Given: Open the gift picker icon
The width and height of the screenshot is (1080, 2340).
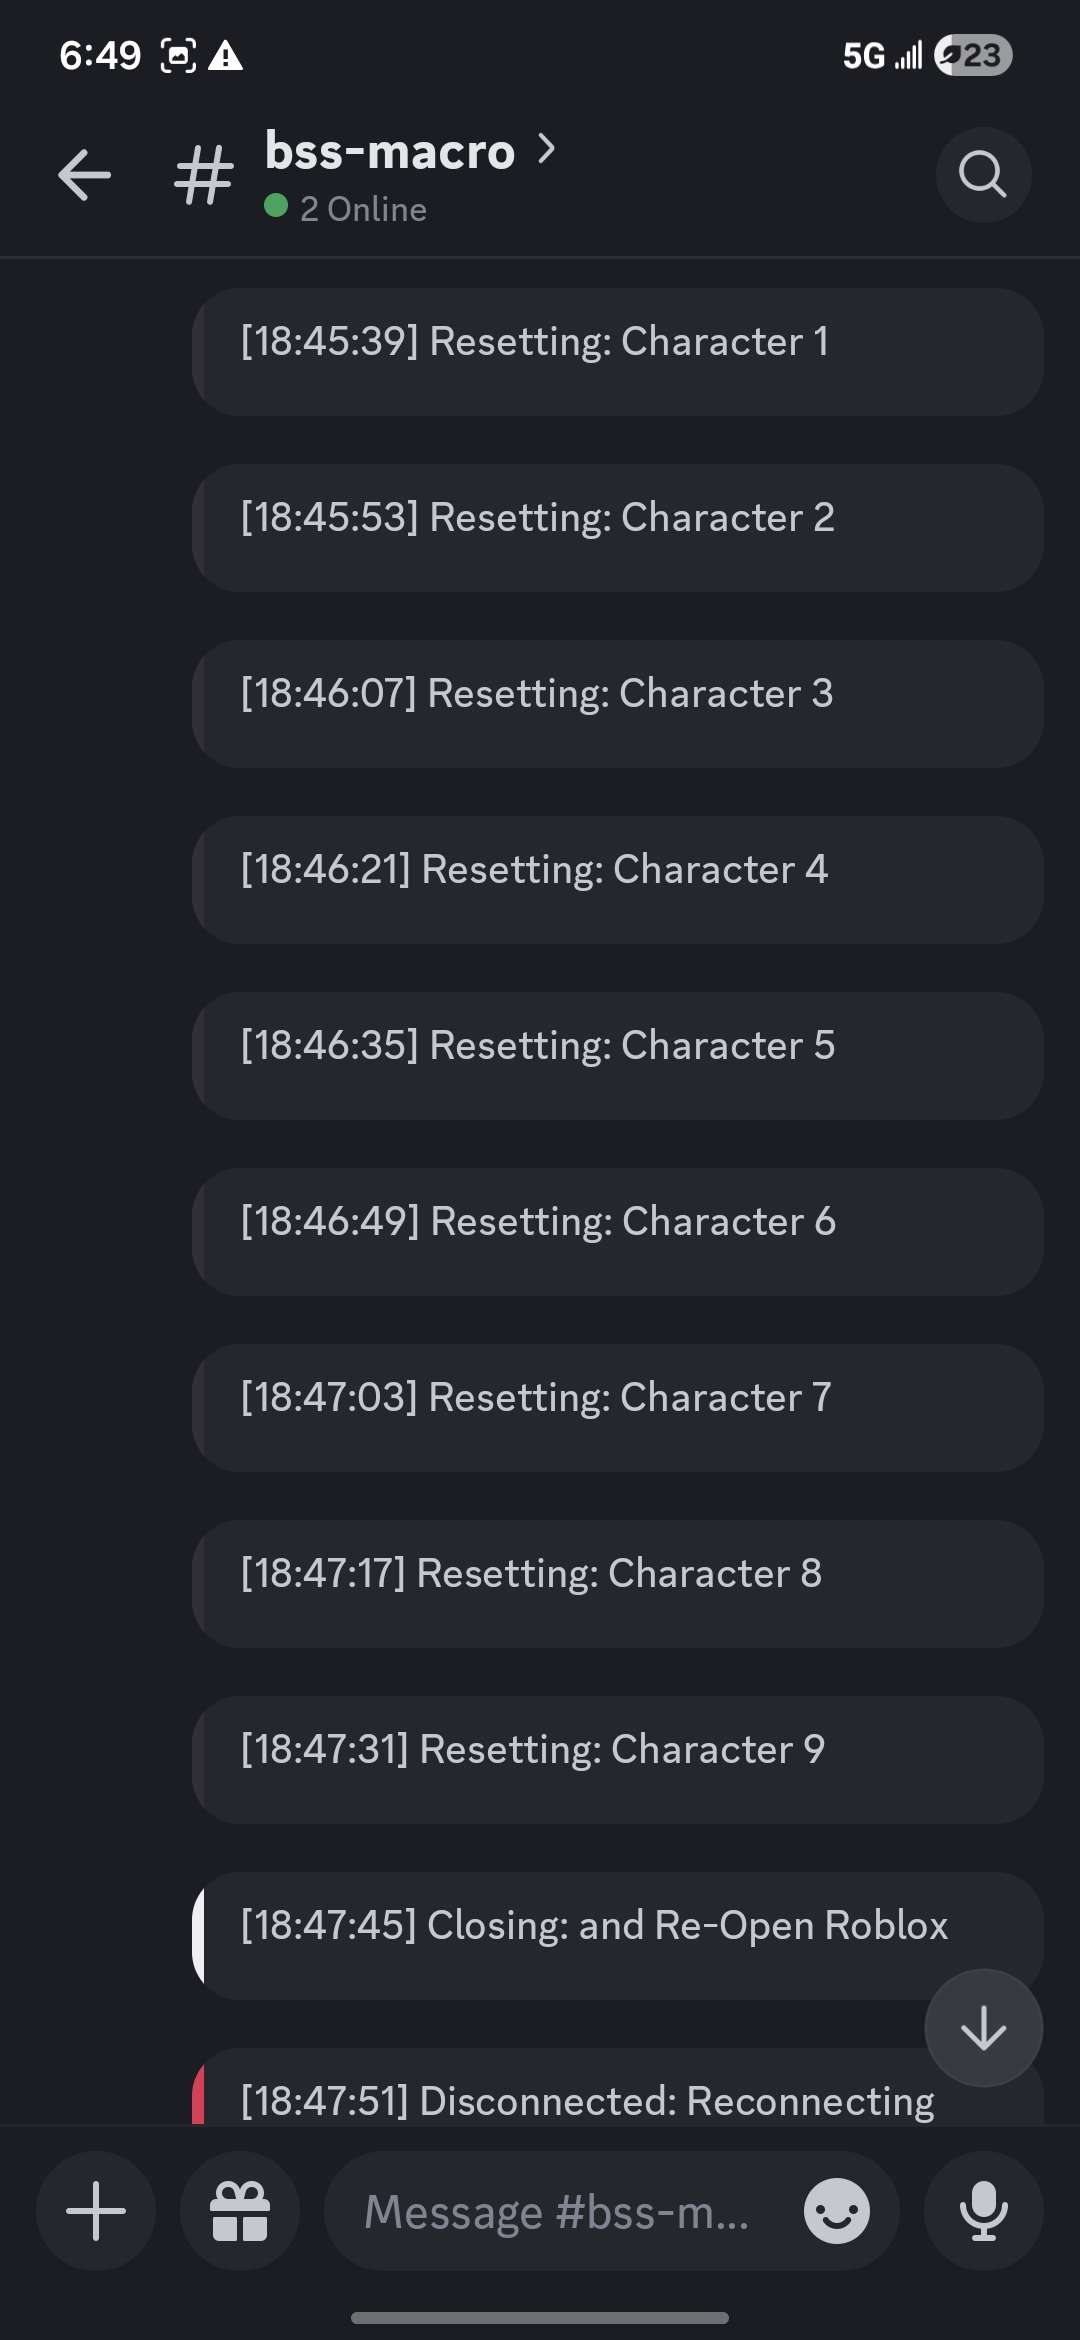Looking at the screenshot, I should (240, 2211).
